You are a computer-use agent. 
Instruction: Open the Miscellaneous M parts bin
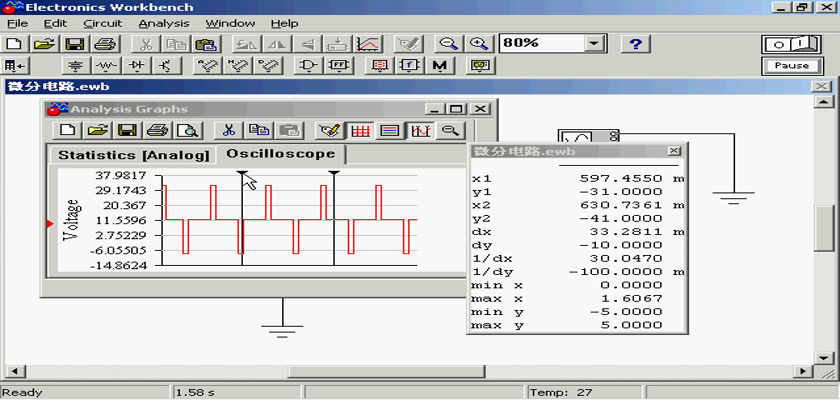coord(439,66)
